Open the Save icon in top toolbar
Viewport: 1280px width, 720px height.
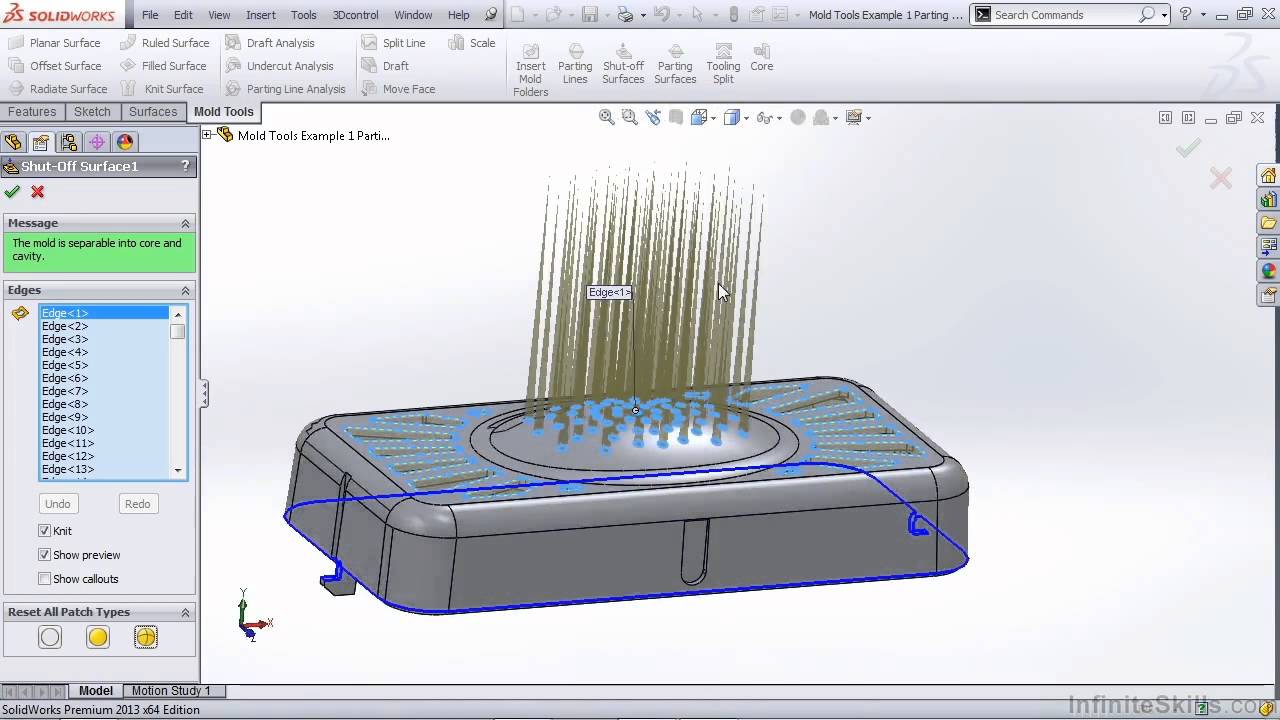(x=590, y=14)
